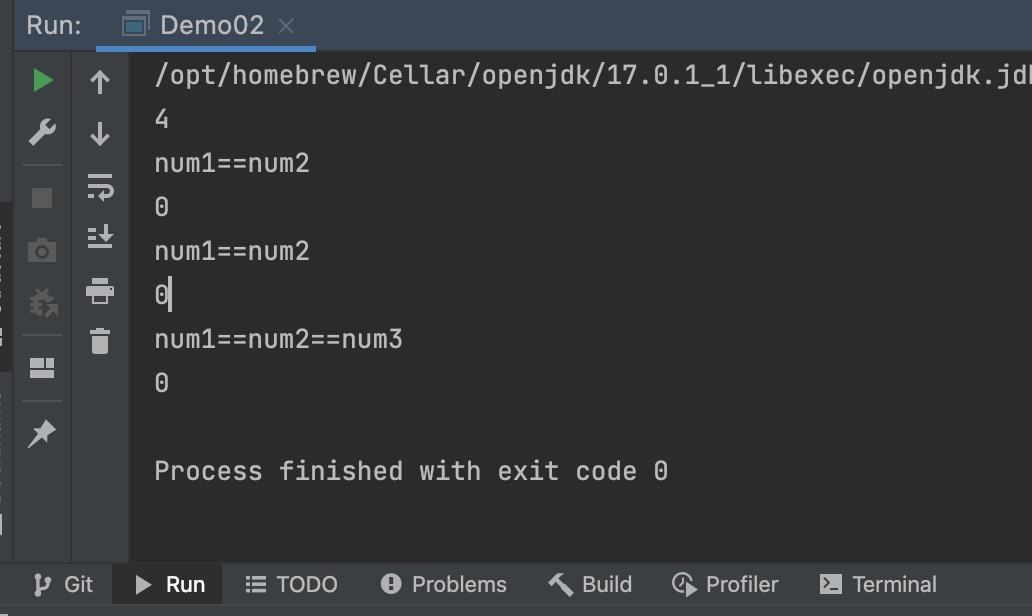Switch to the TODO tool window
The height and width of the screenshot is (616, 1032).
pyautogui.click(x=291, y=584)
